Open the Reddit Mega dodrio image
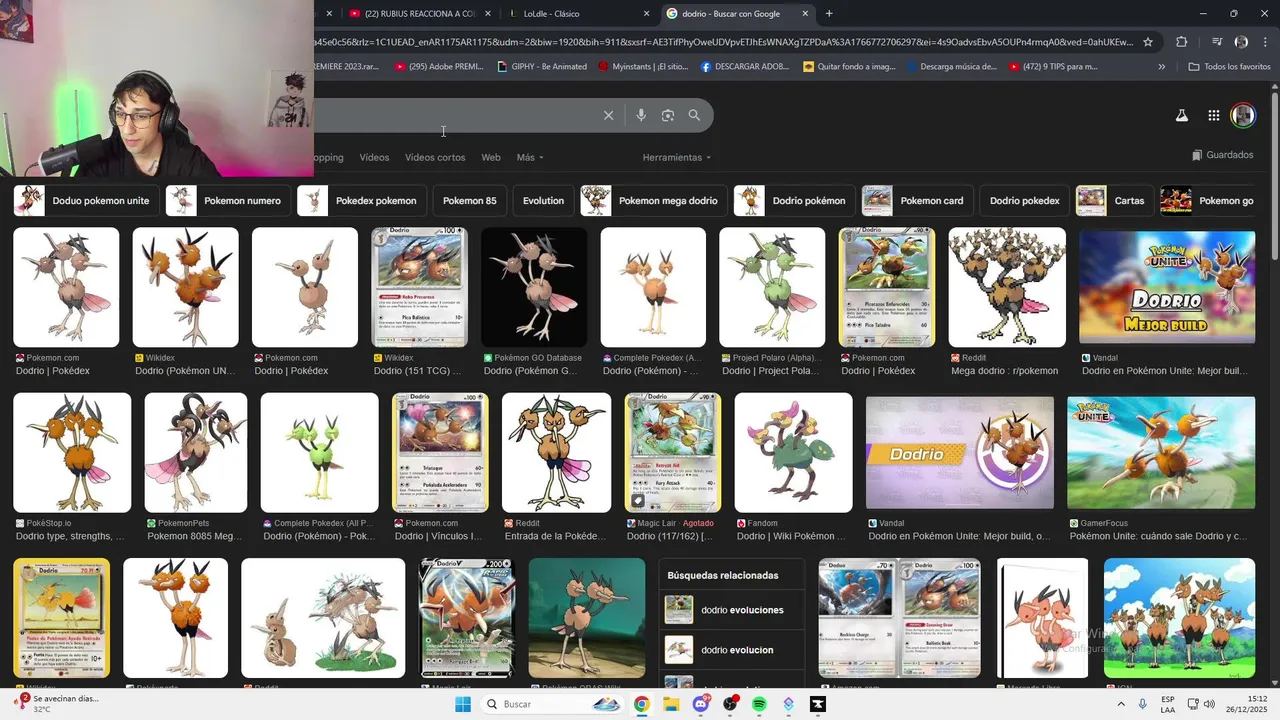The height and width of the screenshot is (720, 1280). coord(1007,287)
